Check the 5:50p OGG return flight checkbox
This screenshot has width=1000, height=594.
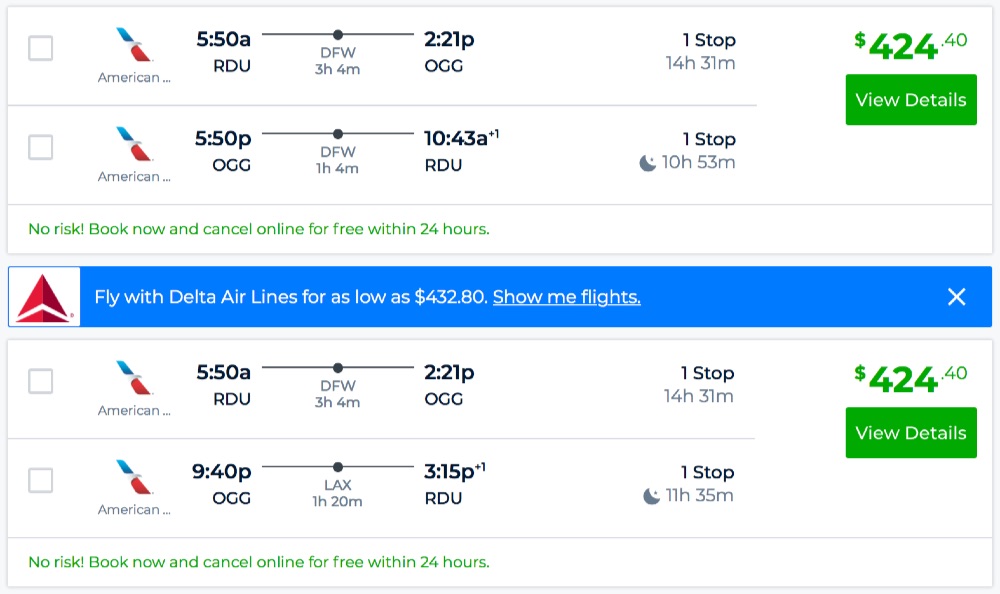[41, 147]
